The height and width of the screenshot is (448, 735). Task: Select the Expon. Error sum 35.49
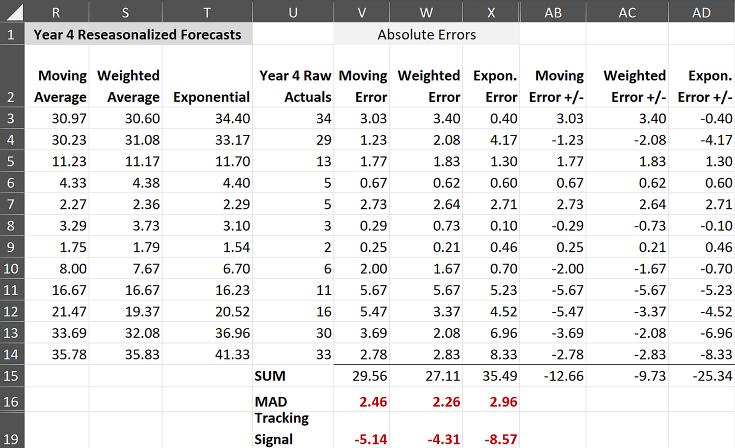coord(494,376)
